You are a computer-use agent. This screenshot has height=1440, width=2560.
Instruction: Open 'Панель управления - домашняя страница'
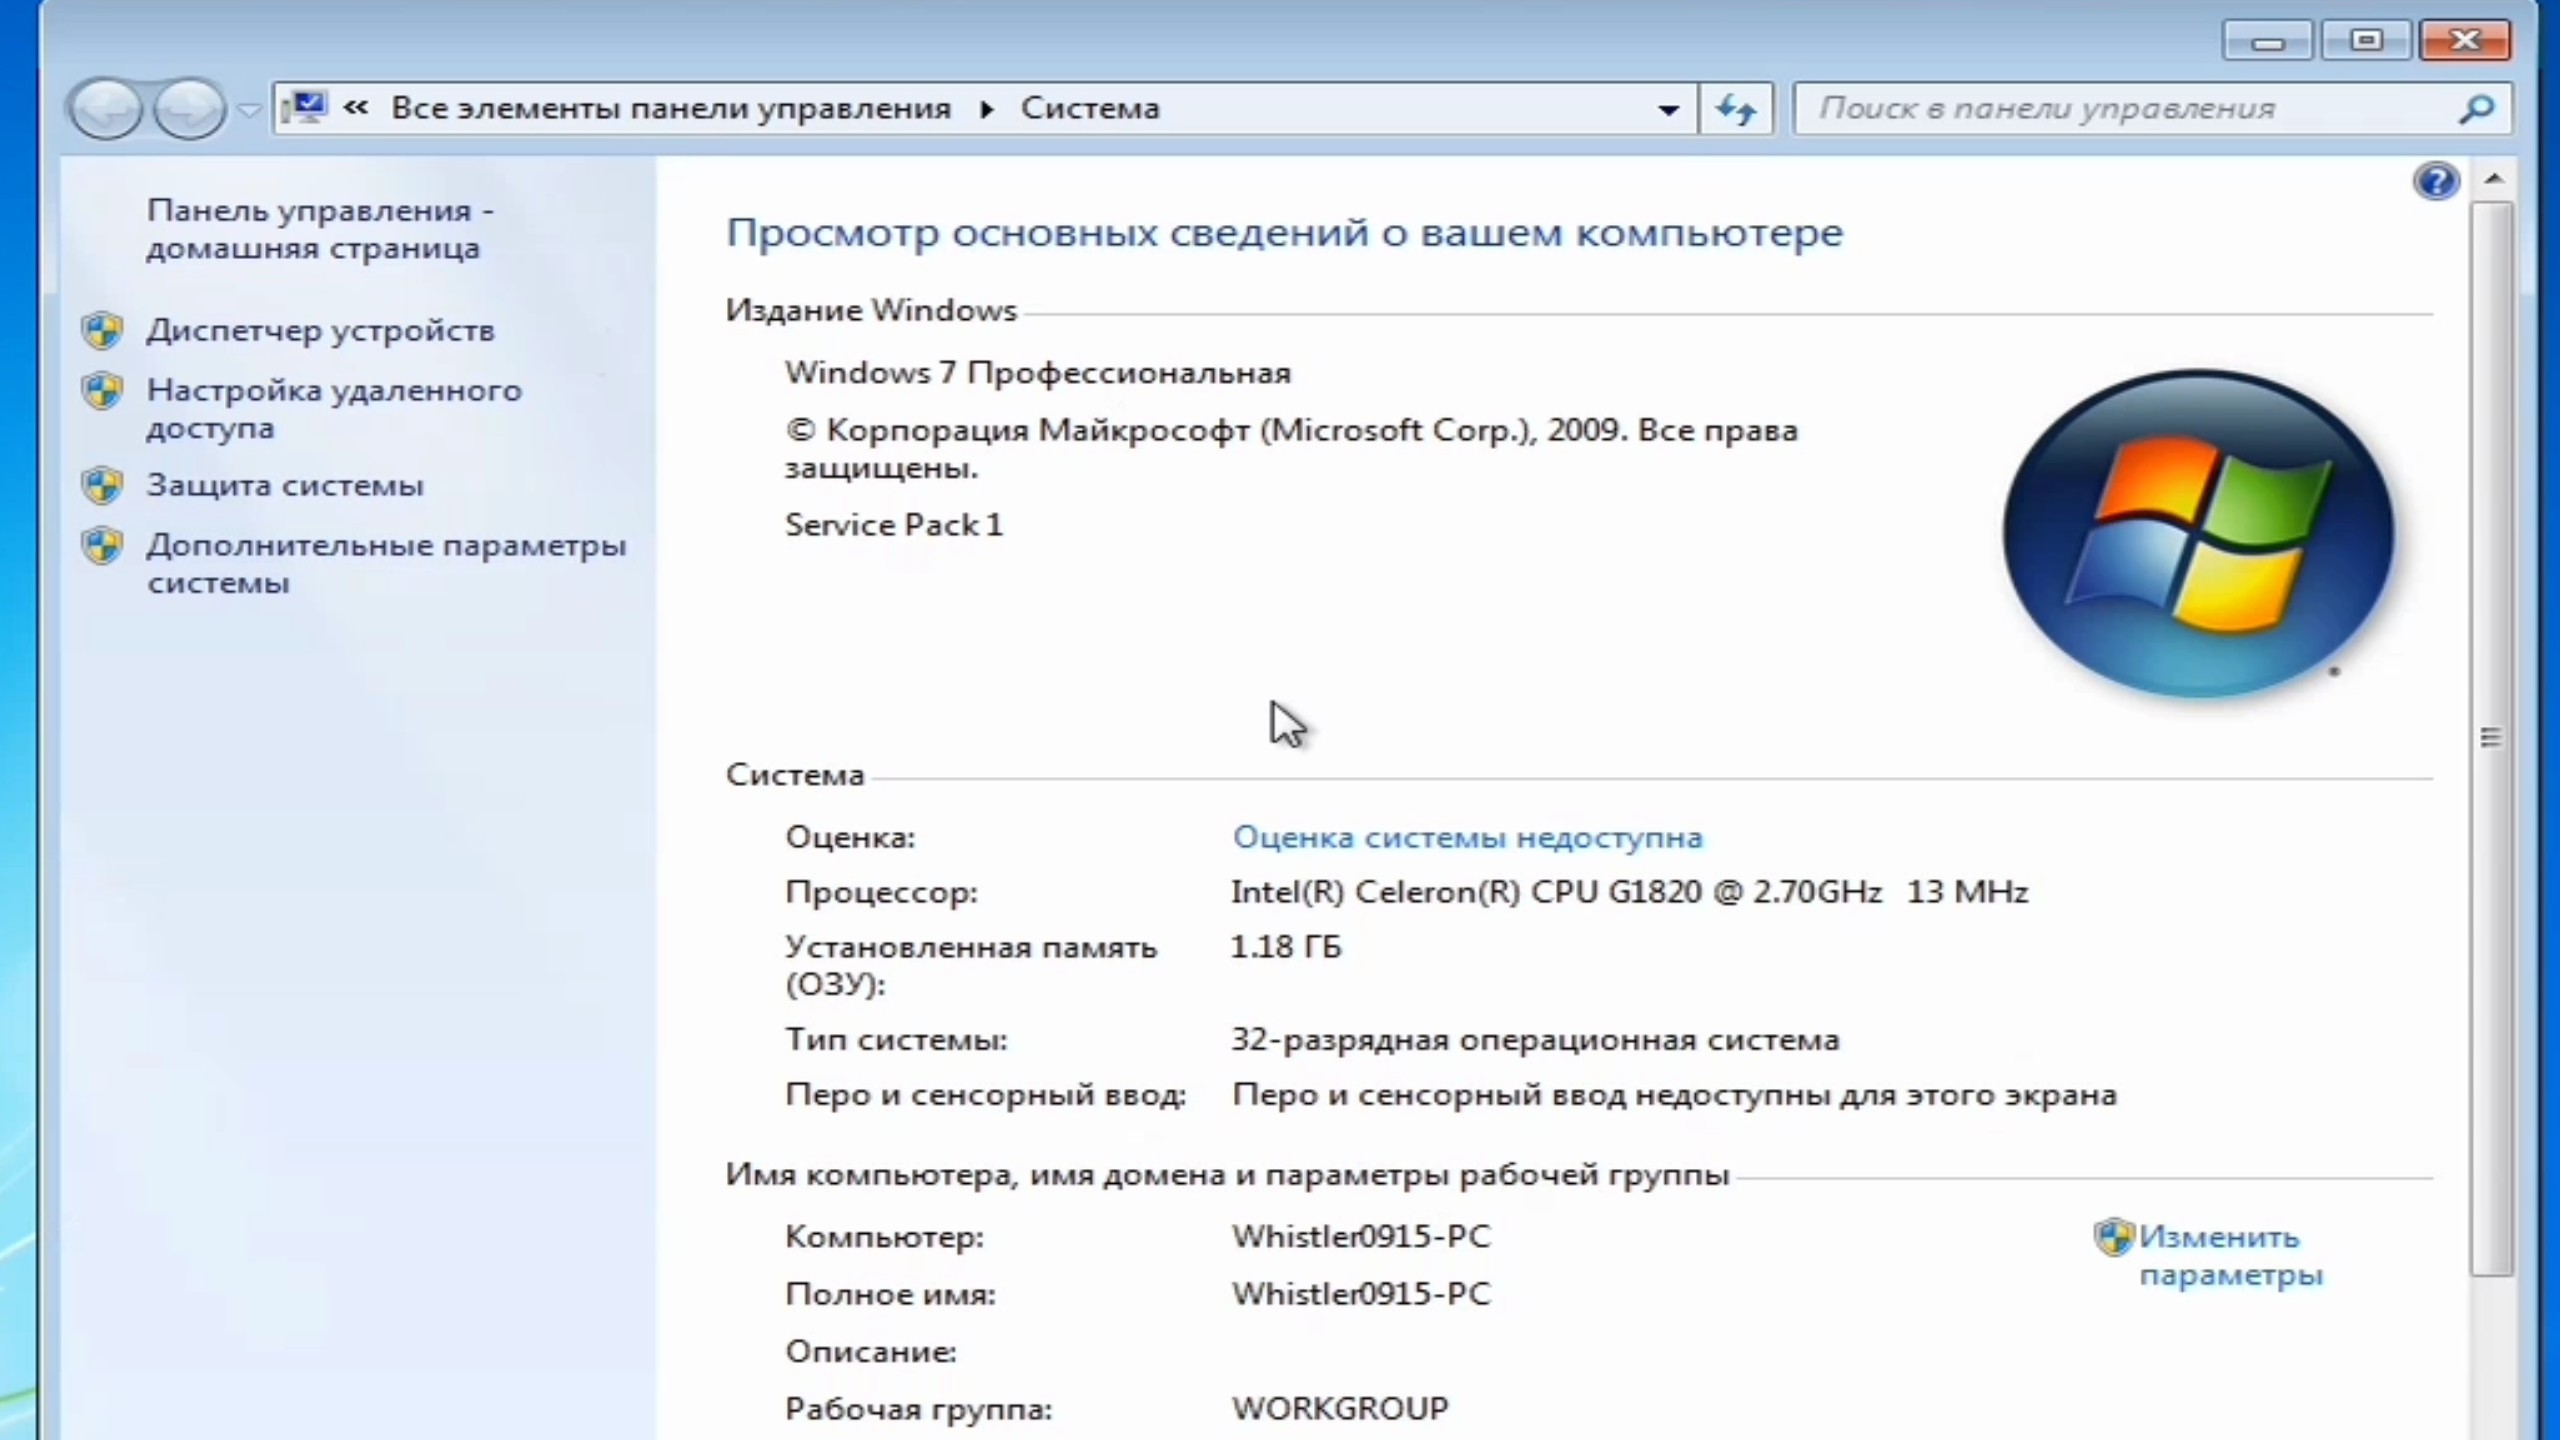click(320, 229)
